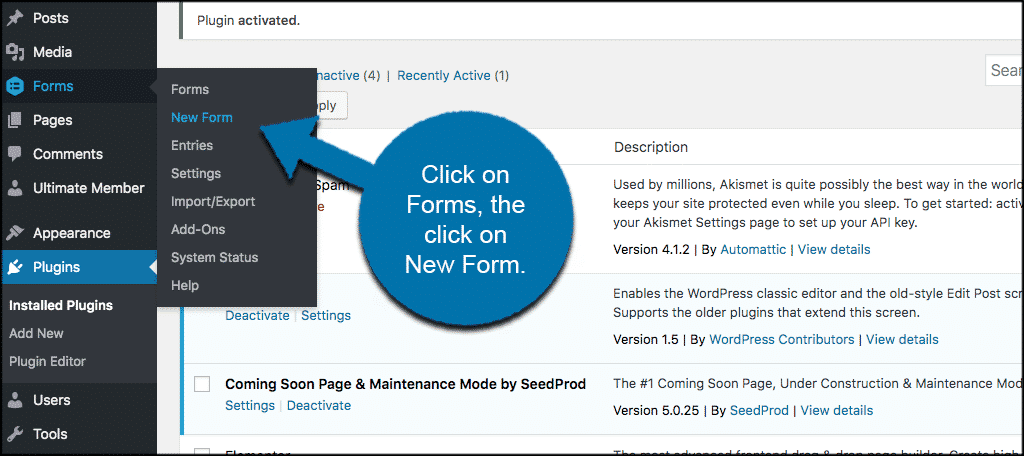Image resolution: width=1024 pixels, height=456 pixels.
Task: Click the Pages icon in sidebar
Action: point(14,120)
